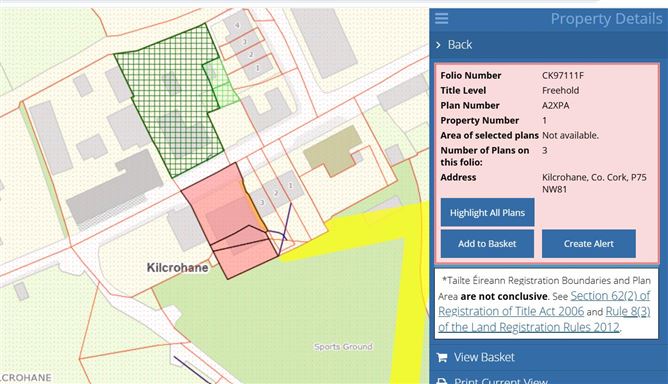Screen dimensions: 668x384
Task: Click the address Kilcrohane, Co. Cork text
Action: pyautogui.click(x=594, y=183)
